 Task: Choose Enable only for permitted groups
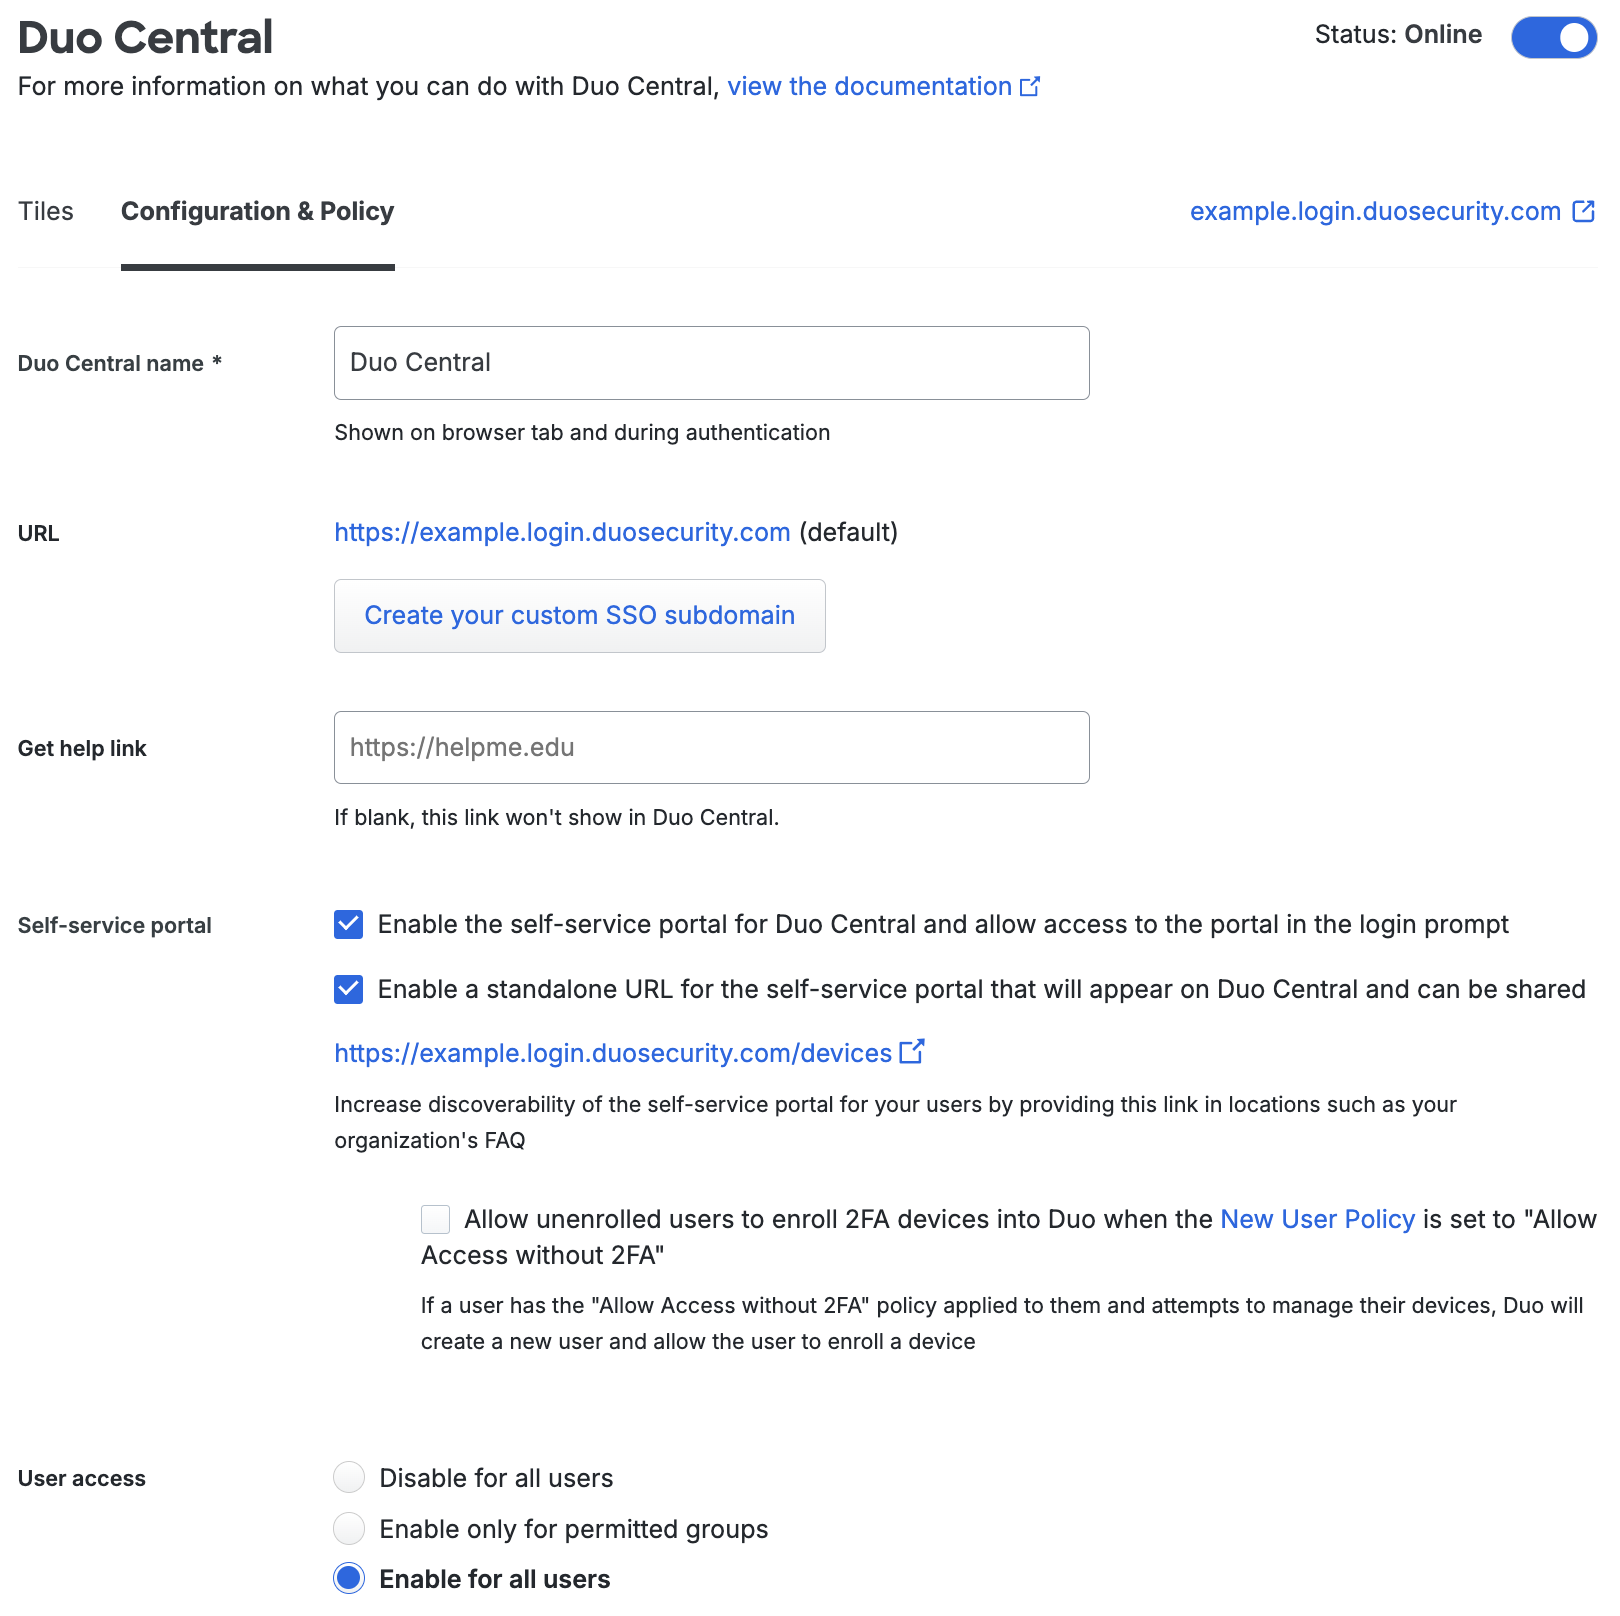349,1528
